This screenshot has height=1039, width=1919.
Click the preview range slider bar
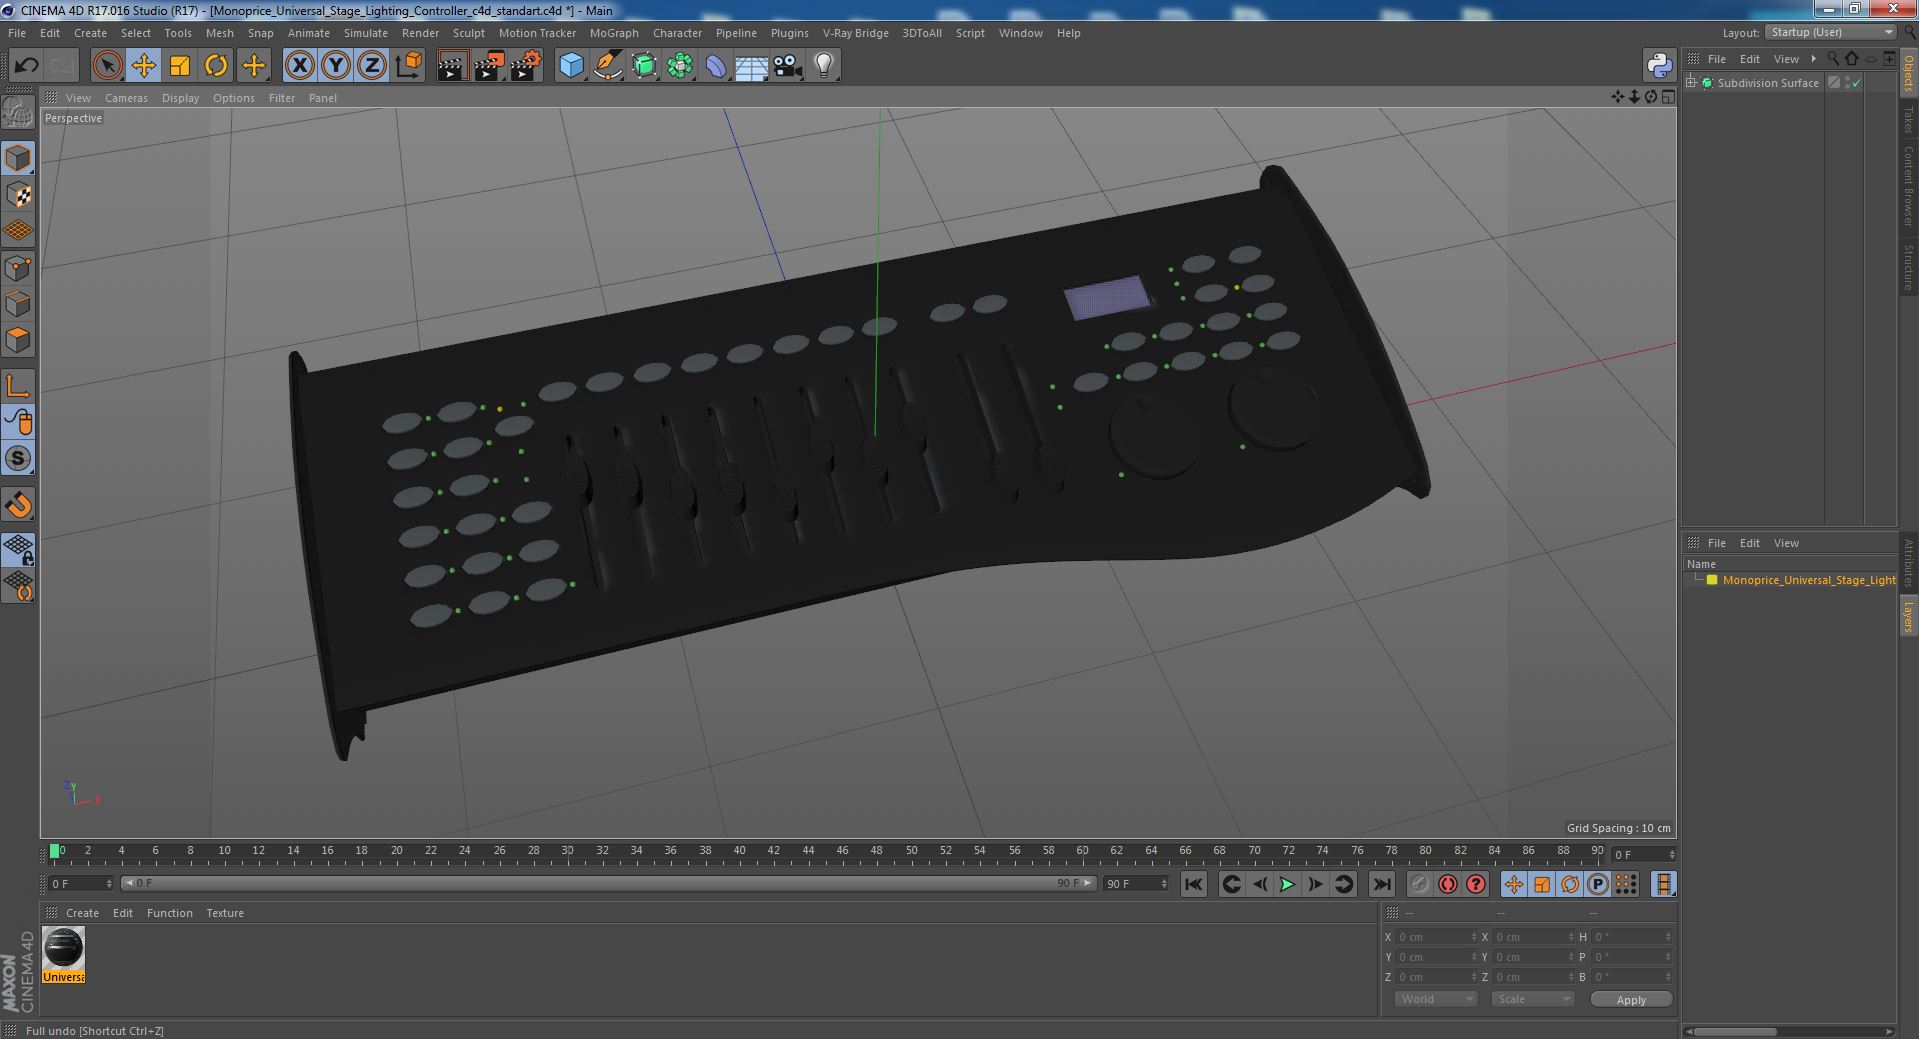pos(608,884)
